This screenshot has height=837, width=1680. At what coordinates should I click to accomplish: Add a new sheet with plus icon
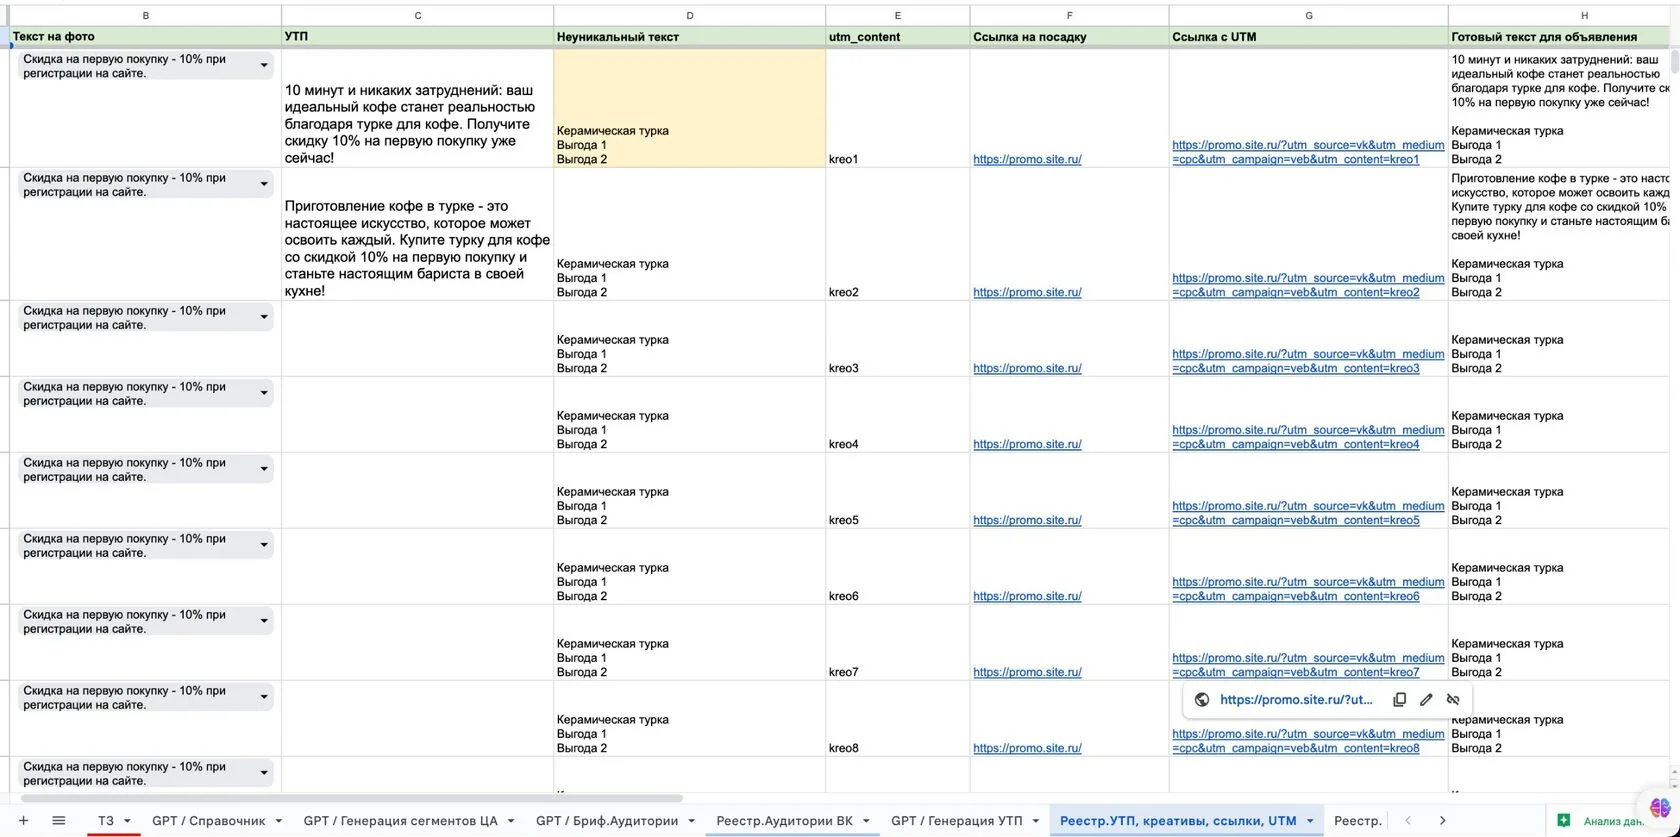23,821
